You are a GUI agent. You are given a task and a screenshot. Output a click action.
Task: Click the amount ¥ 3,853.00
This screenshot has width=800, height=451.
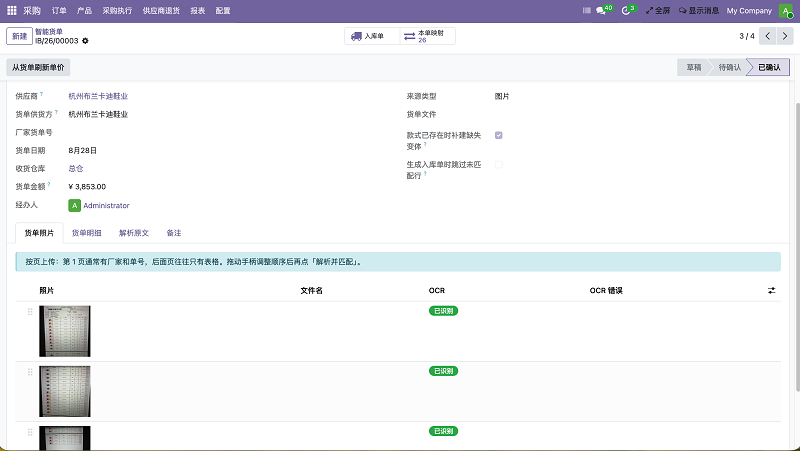[x=87, y=187]
